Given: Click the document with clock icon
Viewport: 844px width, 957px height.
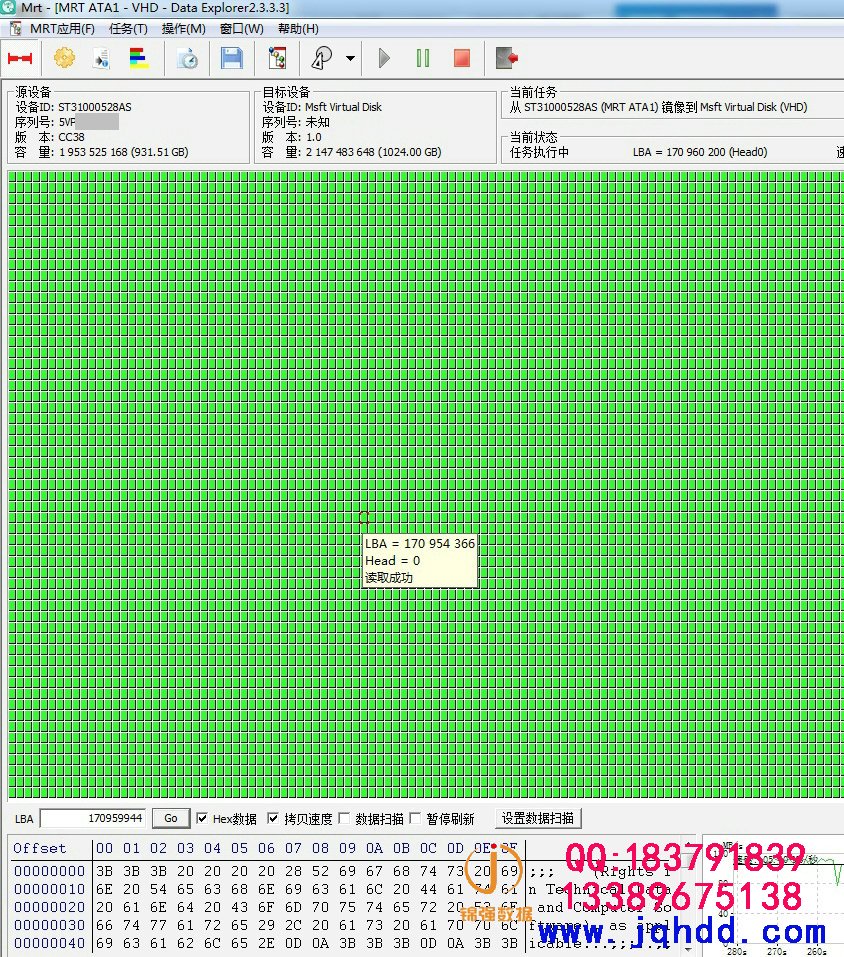Looking at the screenshot, I should (x=187, y=59).
